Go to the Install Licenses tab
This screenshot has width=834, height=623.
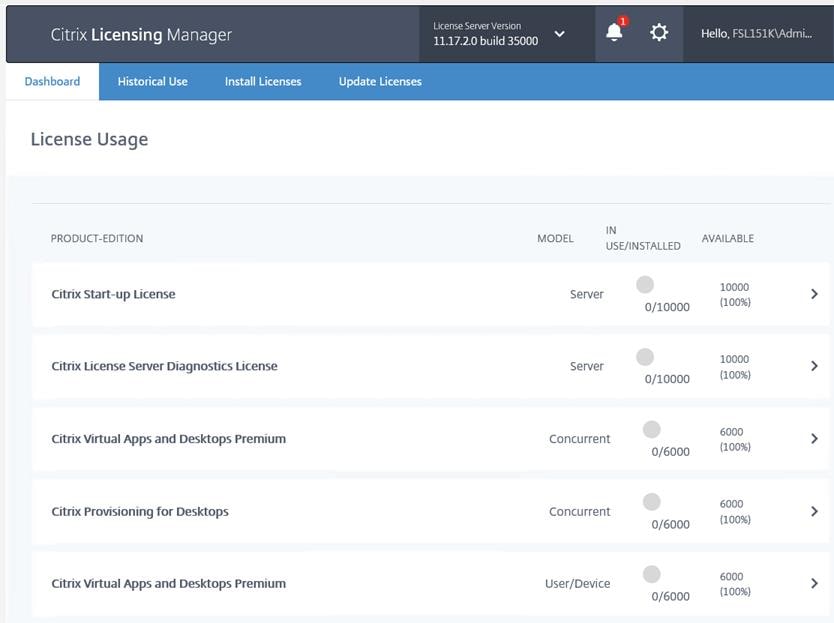click(263, 81)
